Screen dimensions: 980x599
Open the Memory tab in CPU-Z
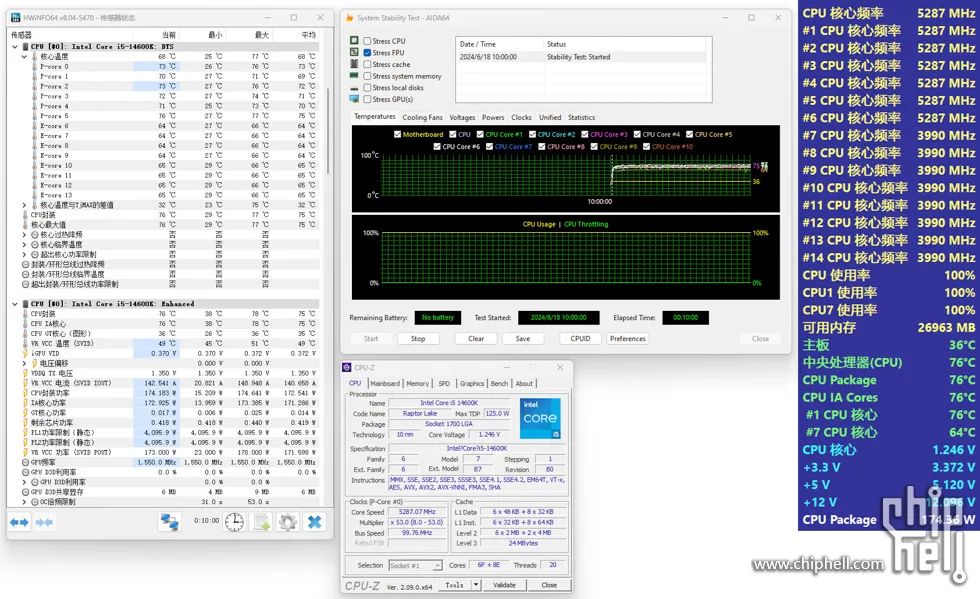[x=418, y=383]
